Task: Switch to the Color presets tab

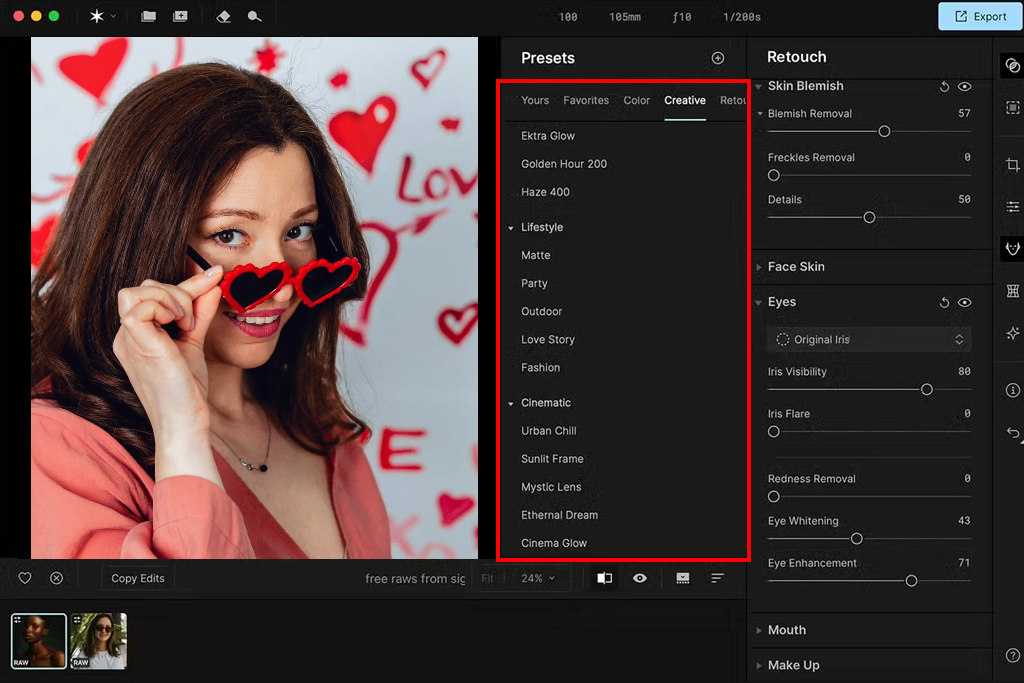Action: [x=636, y=101]
